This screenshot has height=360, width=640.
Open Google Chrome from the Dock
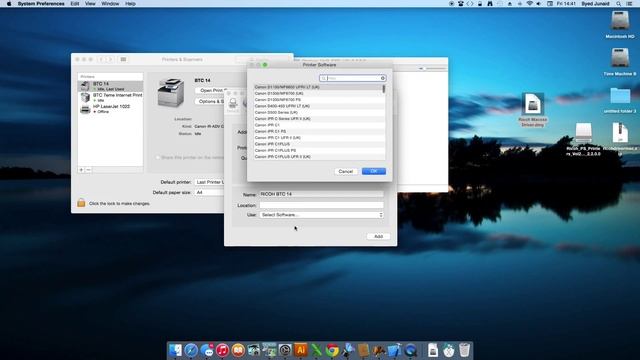(332, 350)
